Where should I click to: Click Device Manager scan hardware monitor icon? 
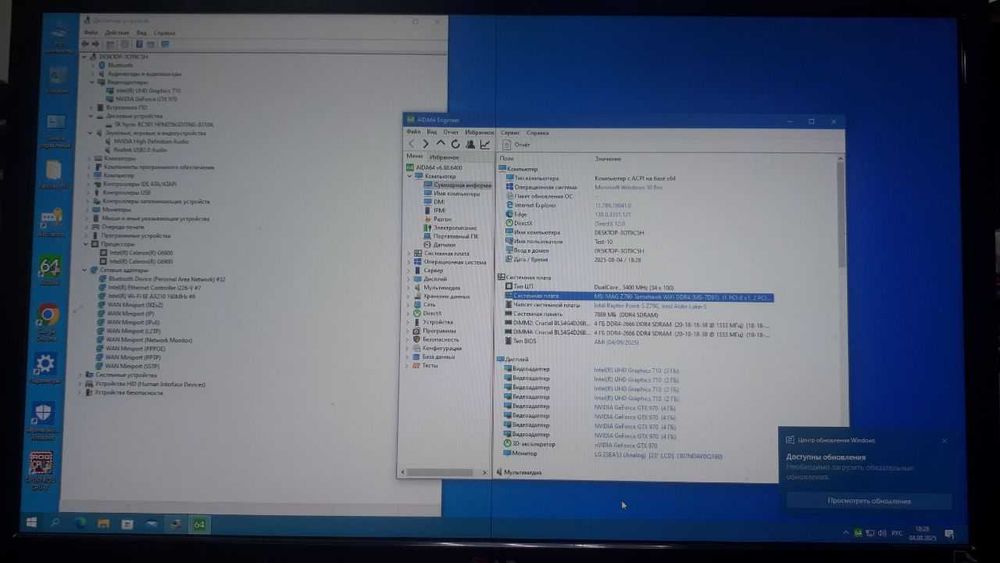pos(165,44)
